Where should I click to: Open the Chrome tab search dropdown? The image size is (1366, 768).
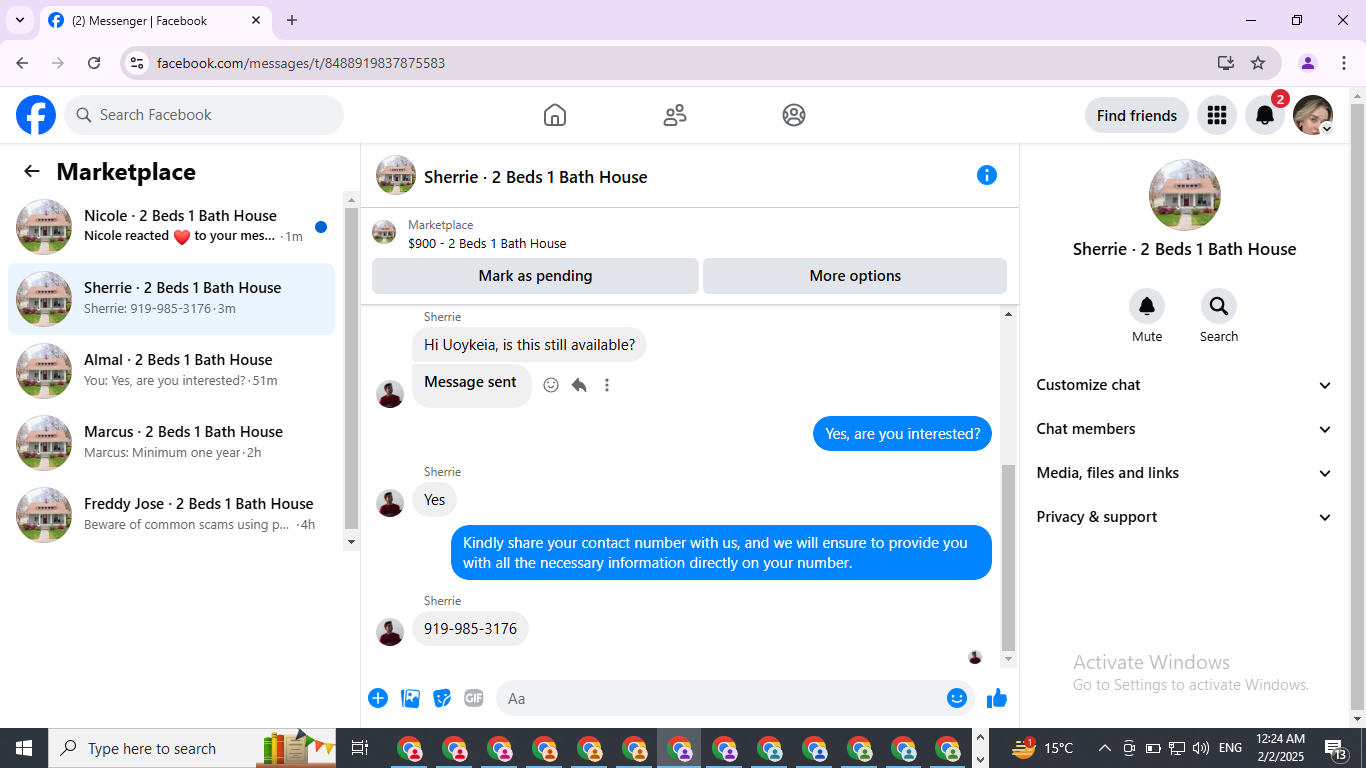pyautogui.click(x=19, y=20)
